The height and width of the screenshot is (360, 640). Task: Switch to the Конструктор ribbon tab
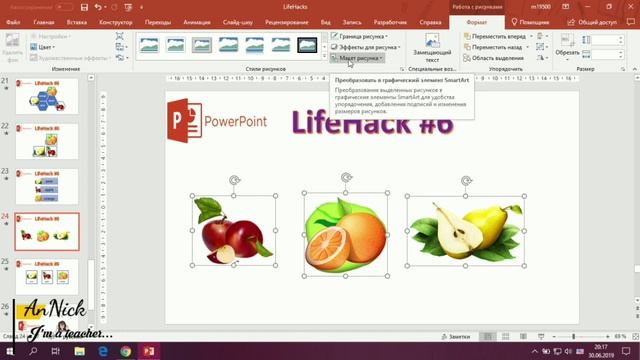(116, 22)
